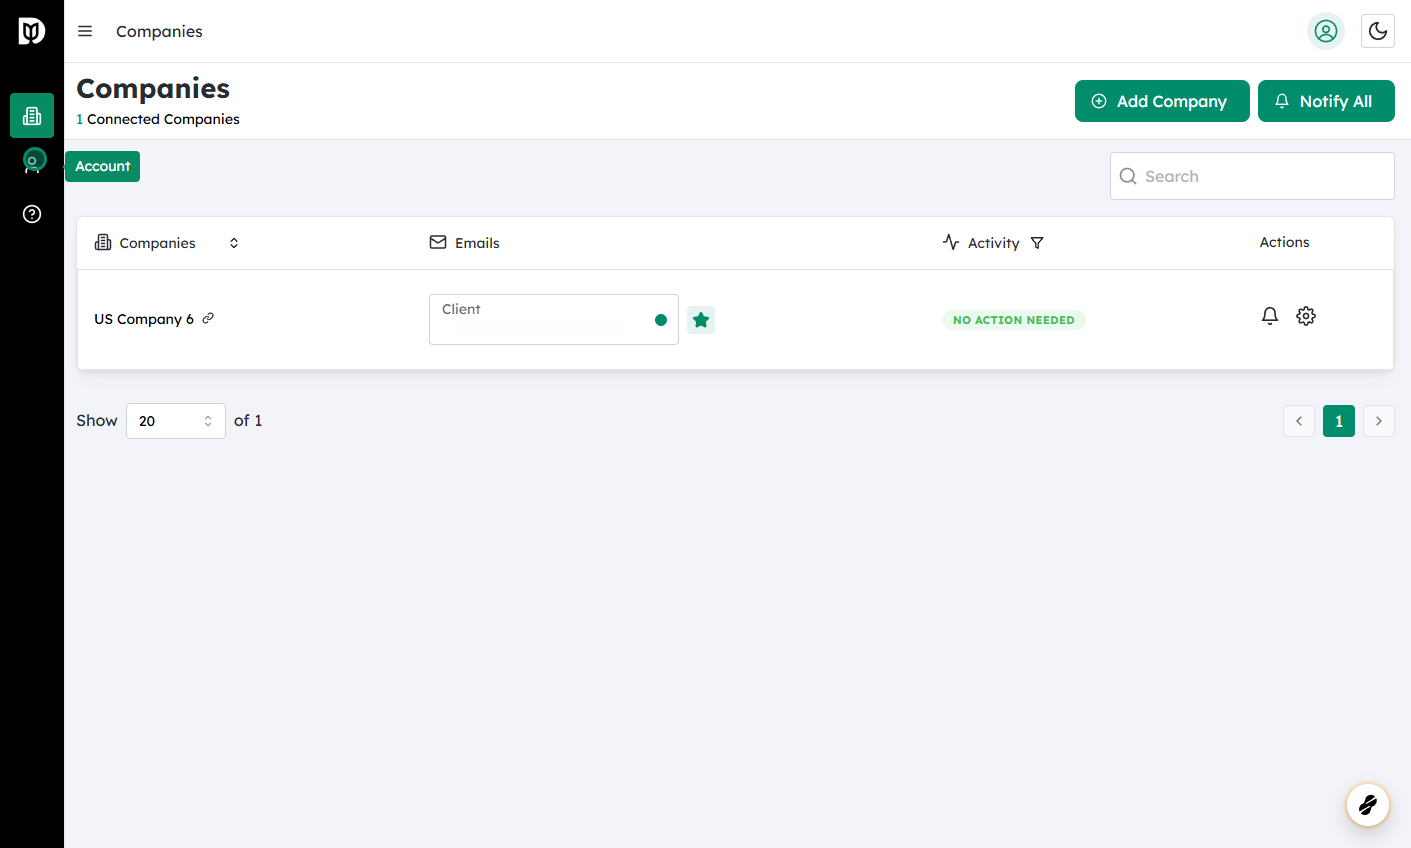The image size is (1411, 848).
Task: Click the Add Company button
Action: 1161,101
